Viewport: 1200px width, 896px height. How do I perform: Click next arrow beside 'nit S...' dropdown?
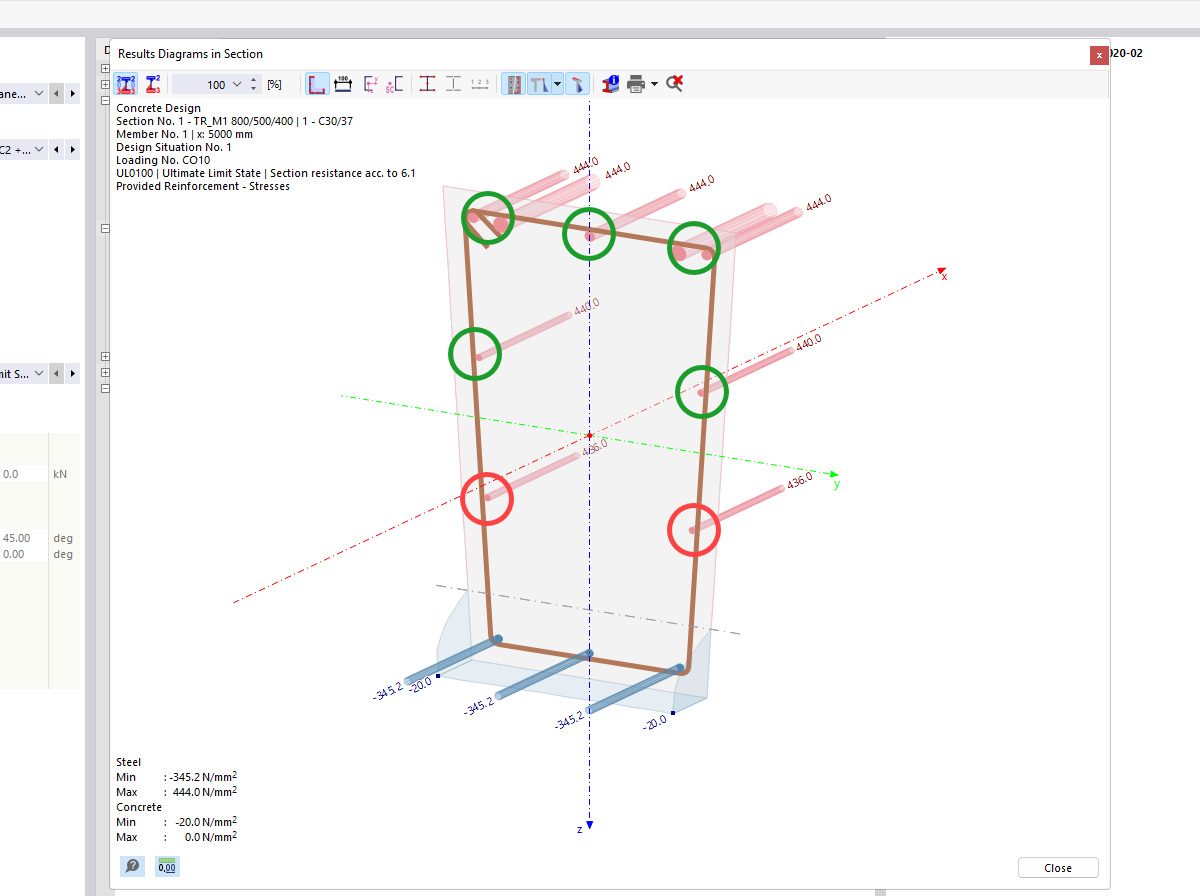pyautogui.click(x=73, y=373)
